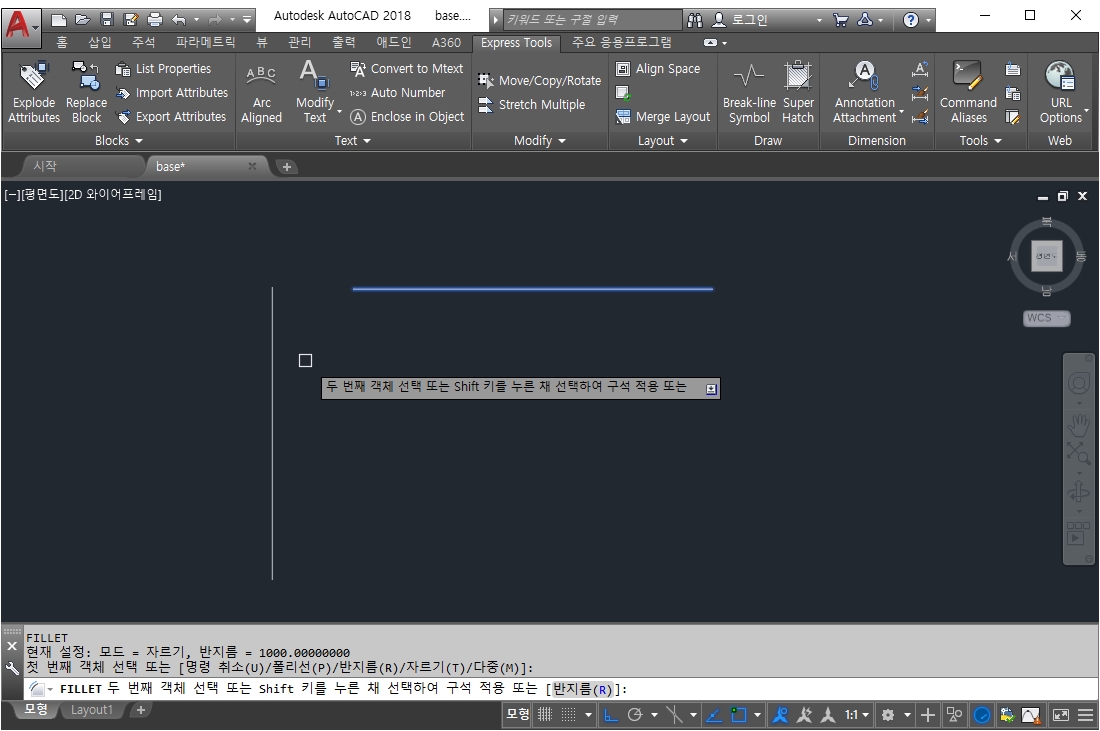The image size is (1100, 731).
Task: Open the WCS coordinate system dropdown
Action: pos(1046,318)
